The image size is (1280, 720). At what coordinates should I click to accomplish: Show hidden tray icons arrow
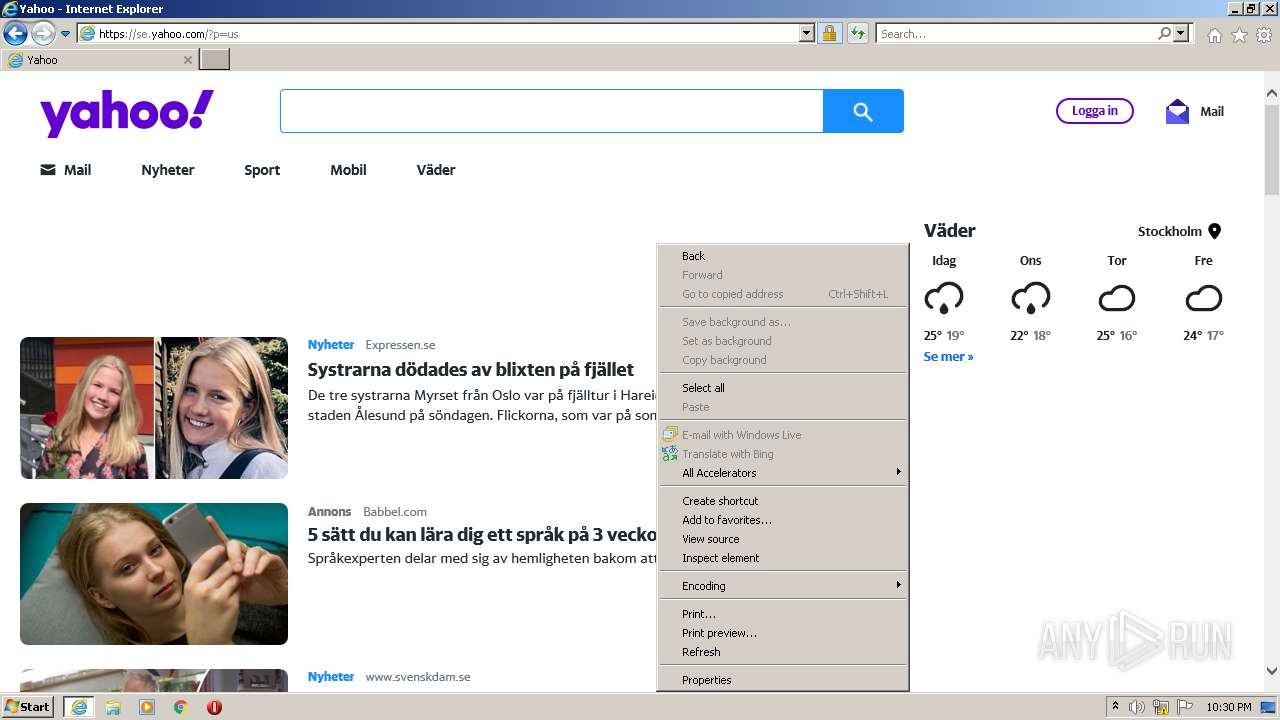coord(1114,707)
